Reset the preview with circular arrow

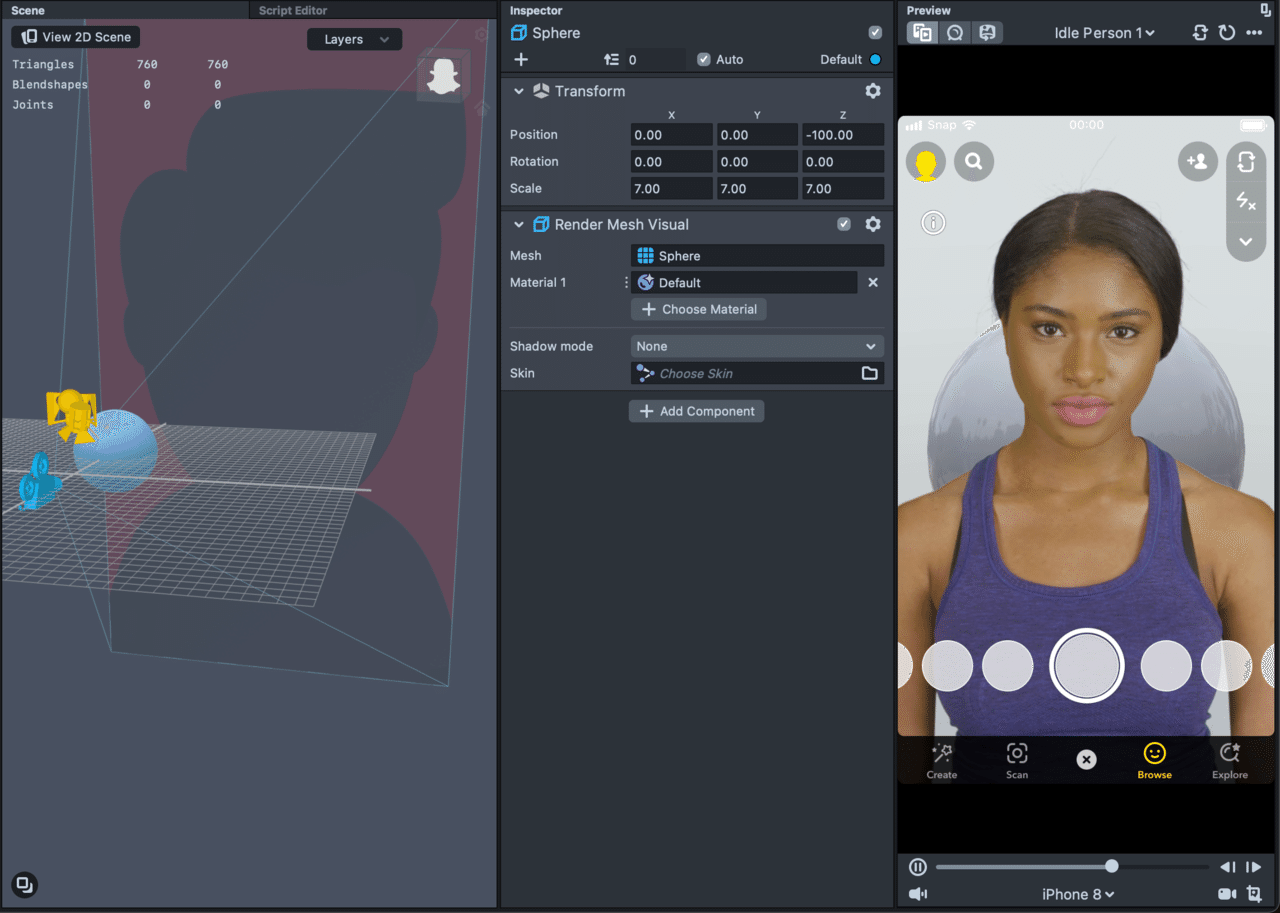1227,33
